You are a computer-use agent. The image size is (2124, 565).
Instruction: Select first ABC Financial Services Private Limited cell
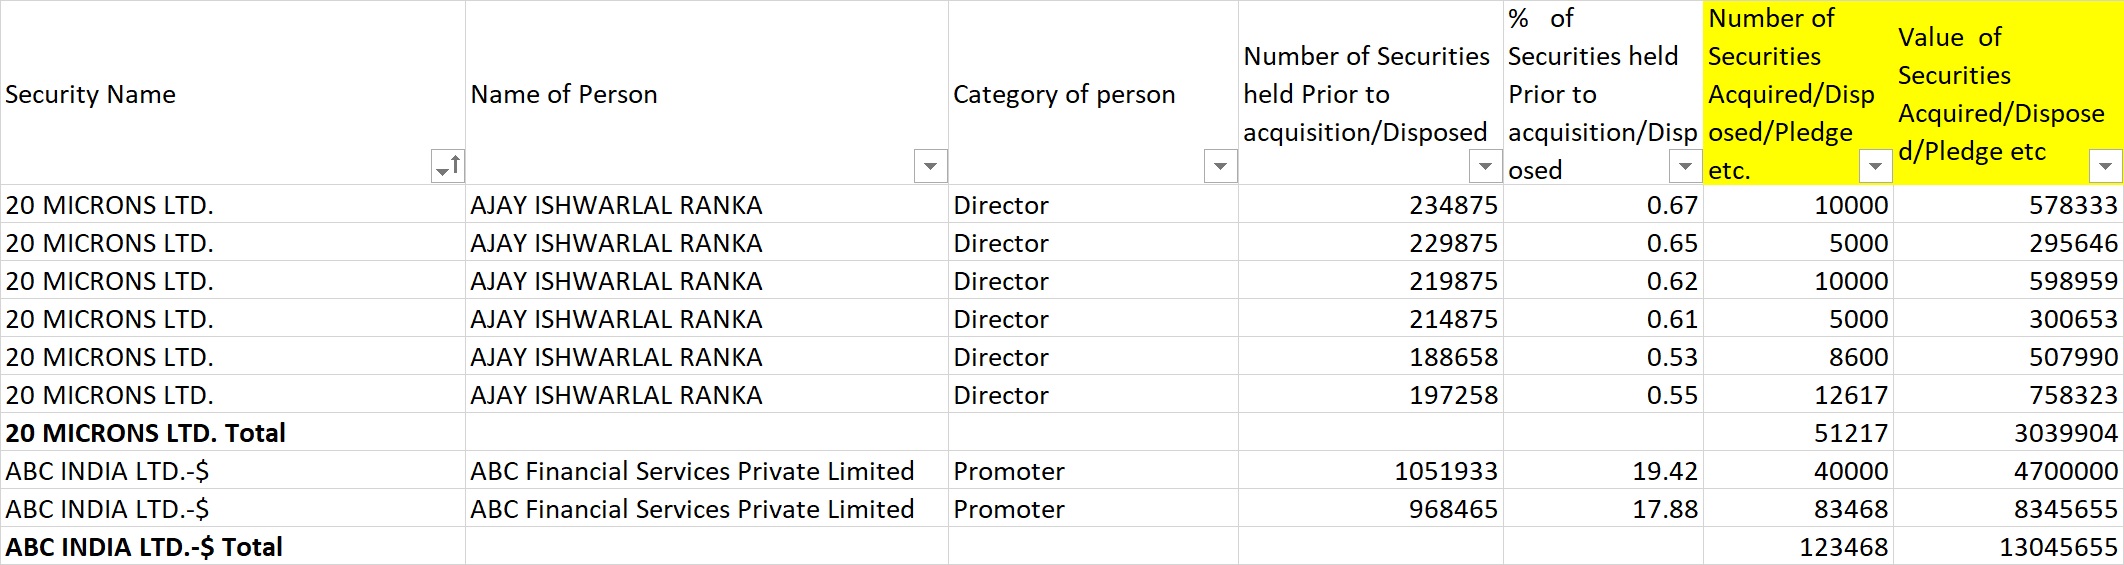click(x=706, y=471)
